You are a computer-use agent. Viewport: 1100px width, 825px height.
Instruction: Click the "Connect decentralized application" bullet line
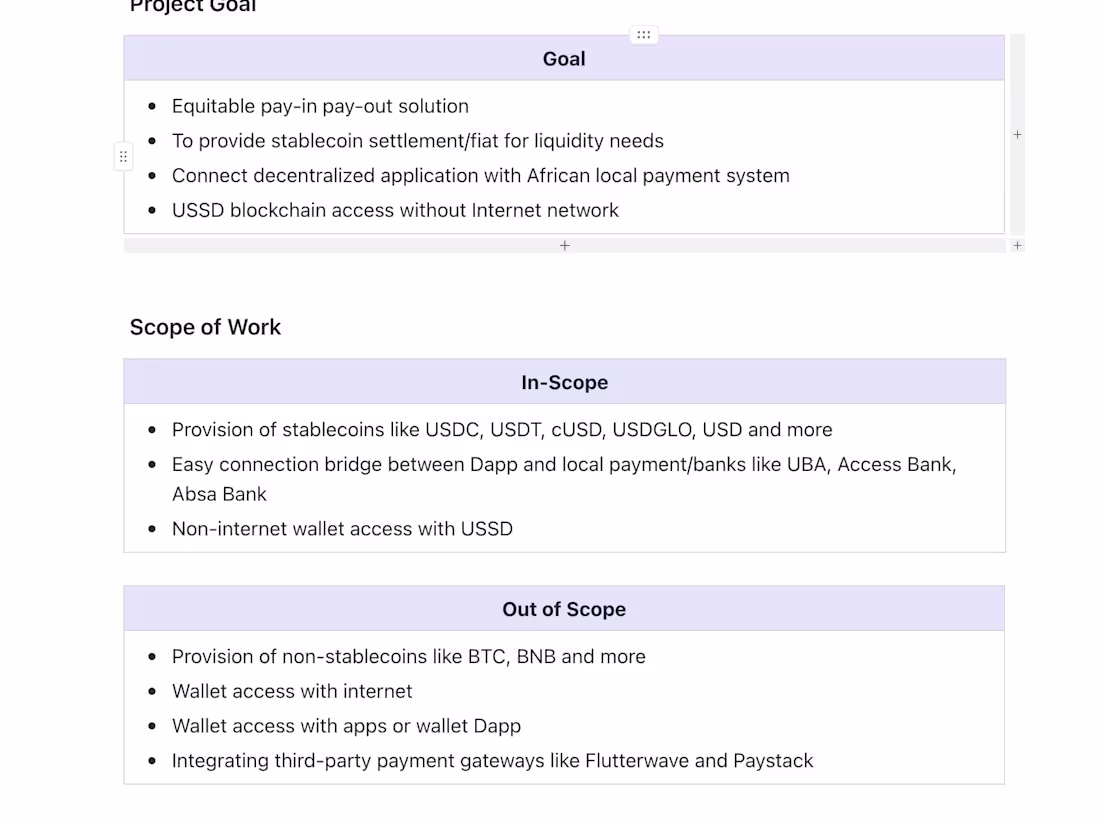(x=480, y=176)
